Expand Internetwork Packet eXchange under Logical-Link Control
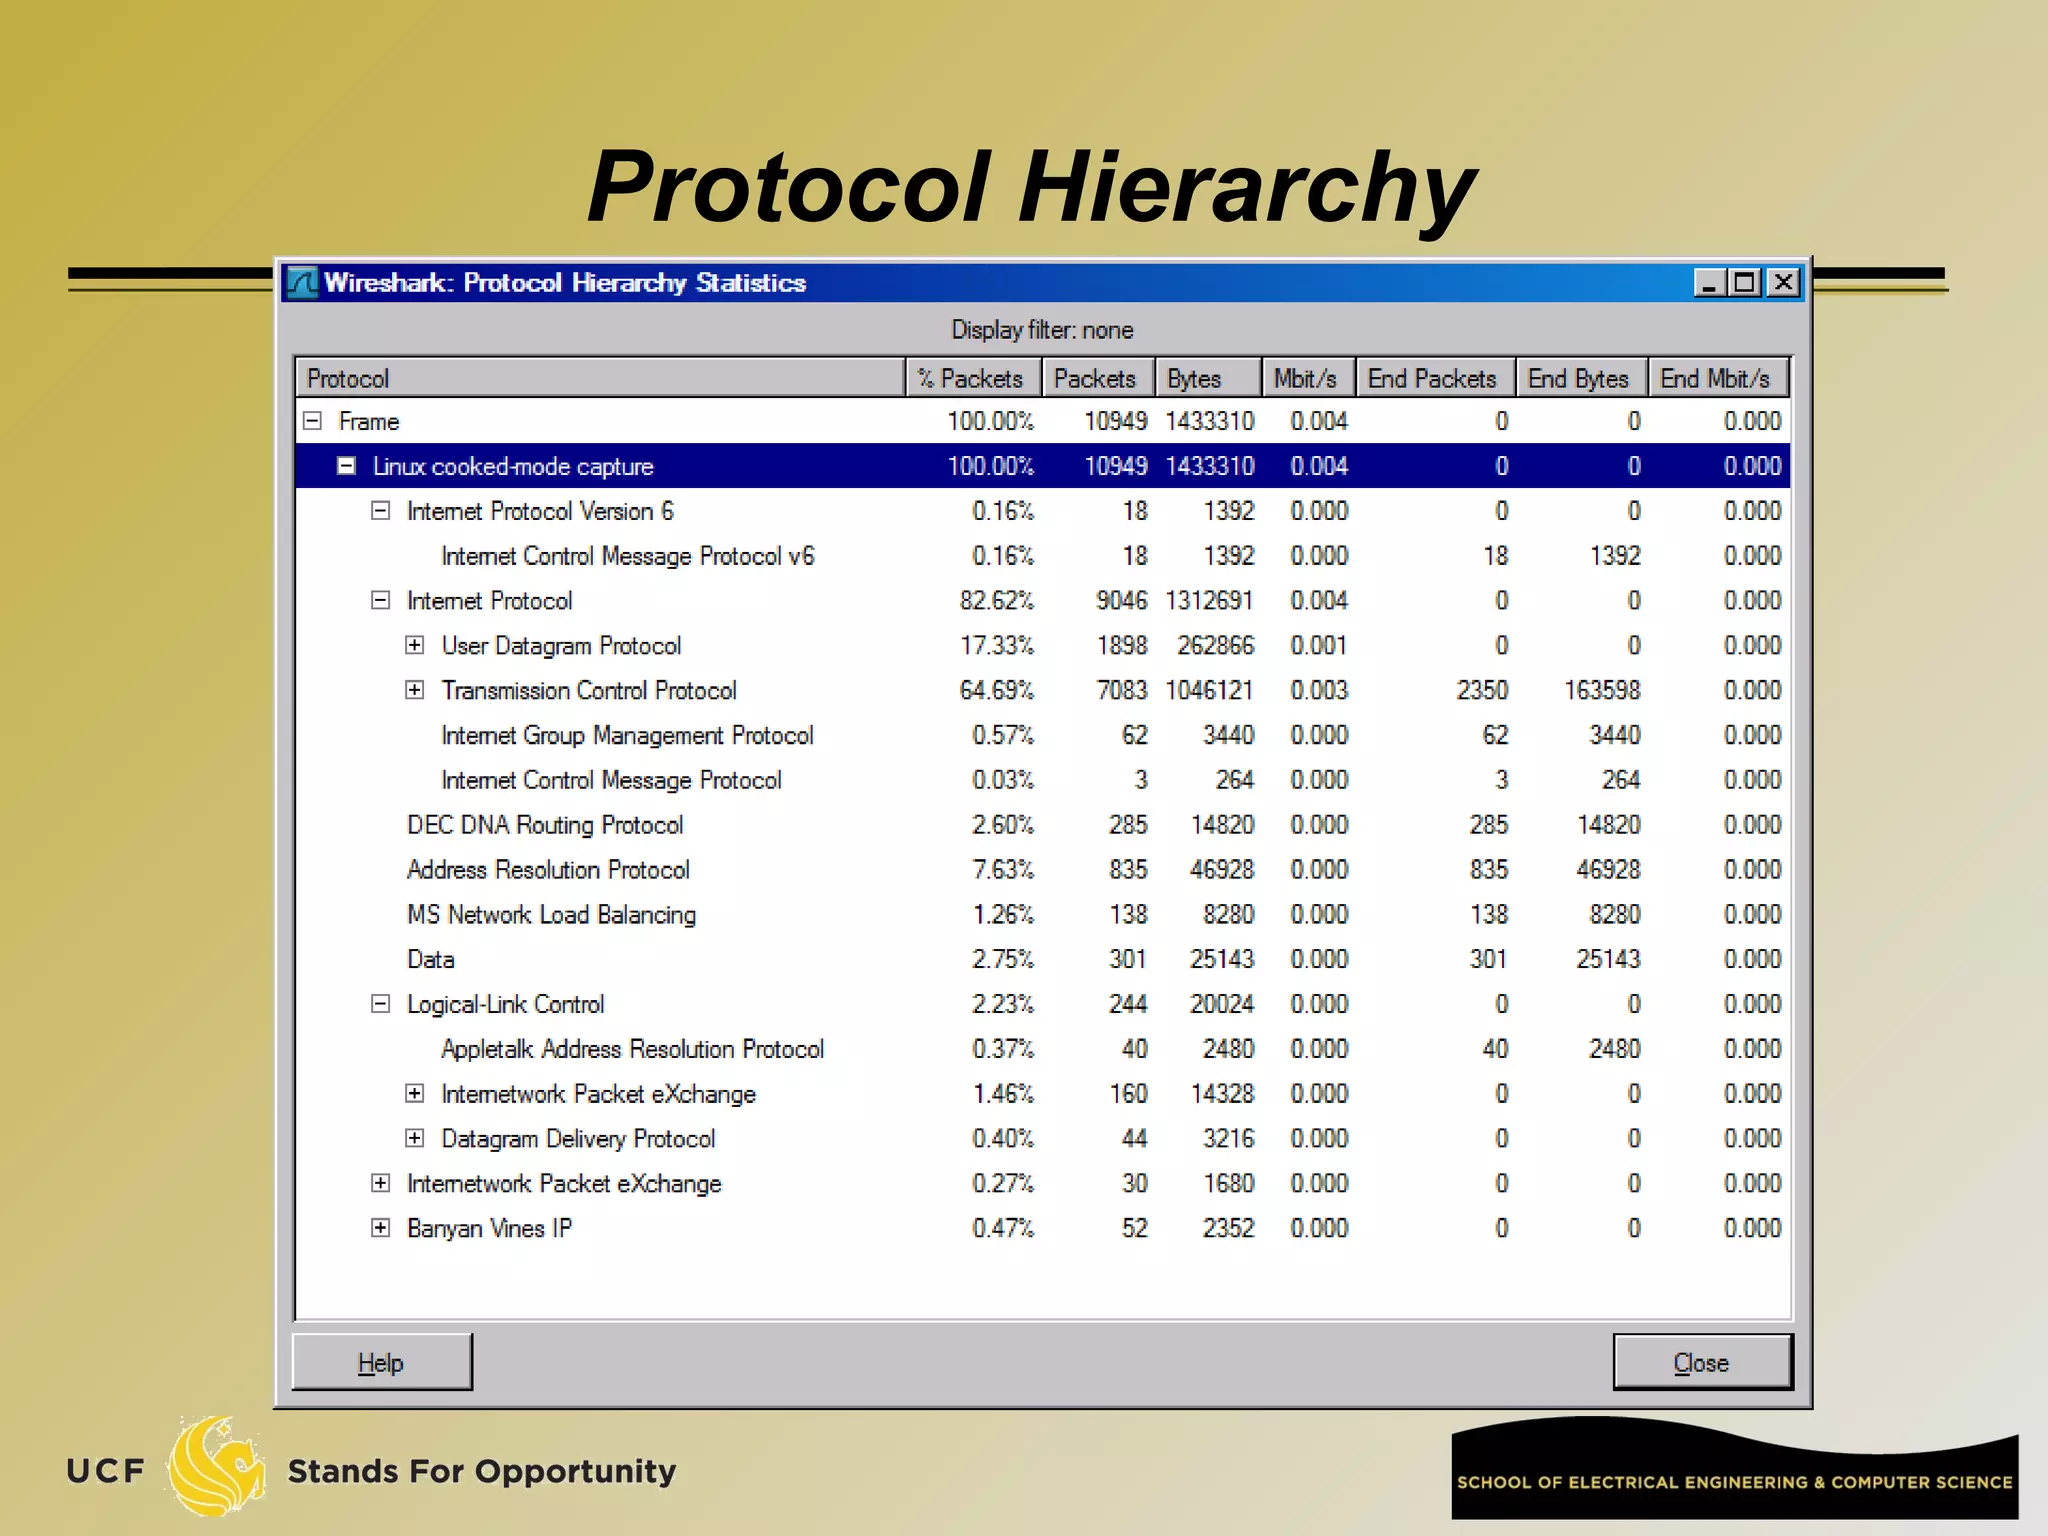This screenshot has width=2048, height=1536. point(415,1093)
